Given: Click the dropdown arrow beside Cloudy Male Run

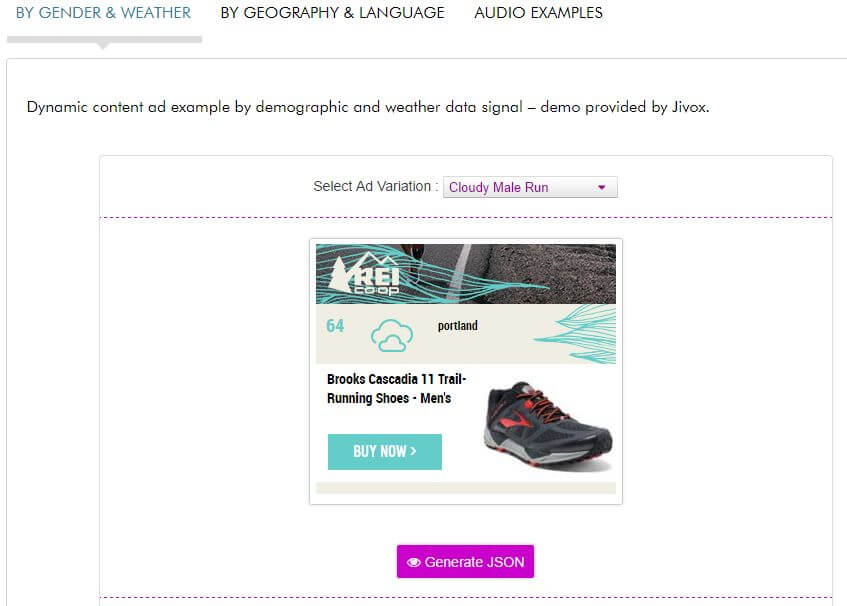Looking at the screenshot, I should (602, 187).
